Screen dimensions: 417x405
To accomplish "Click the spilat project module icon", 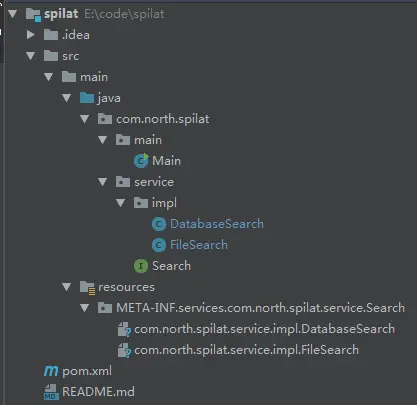I will (x=33, y=15).
